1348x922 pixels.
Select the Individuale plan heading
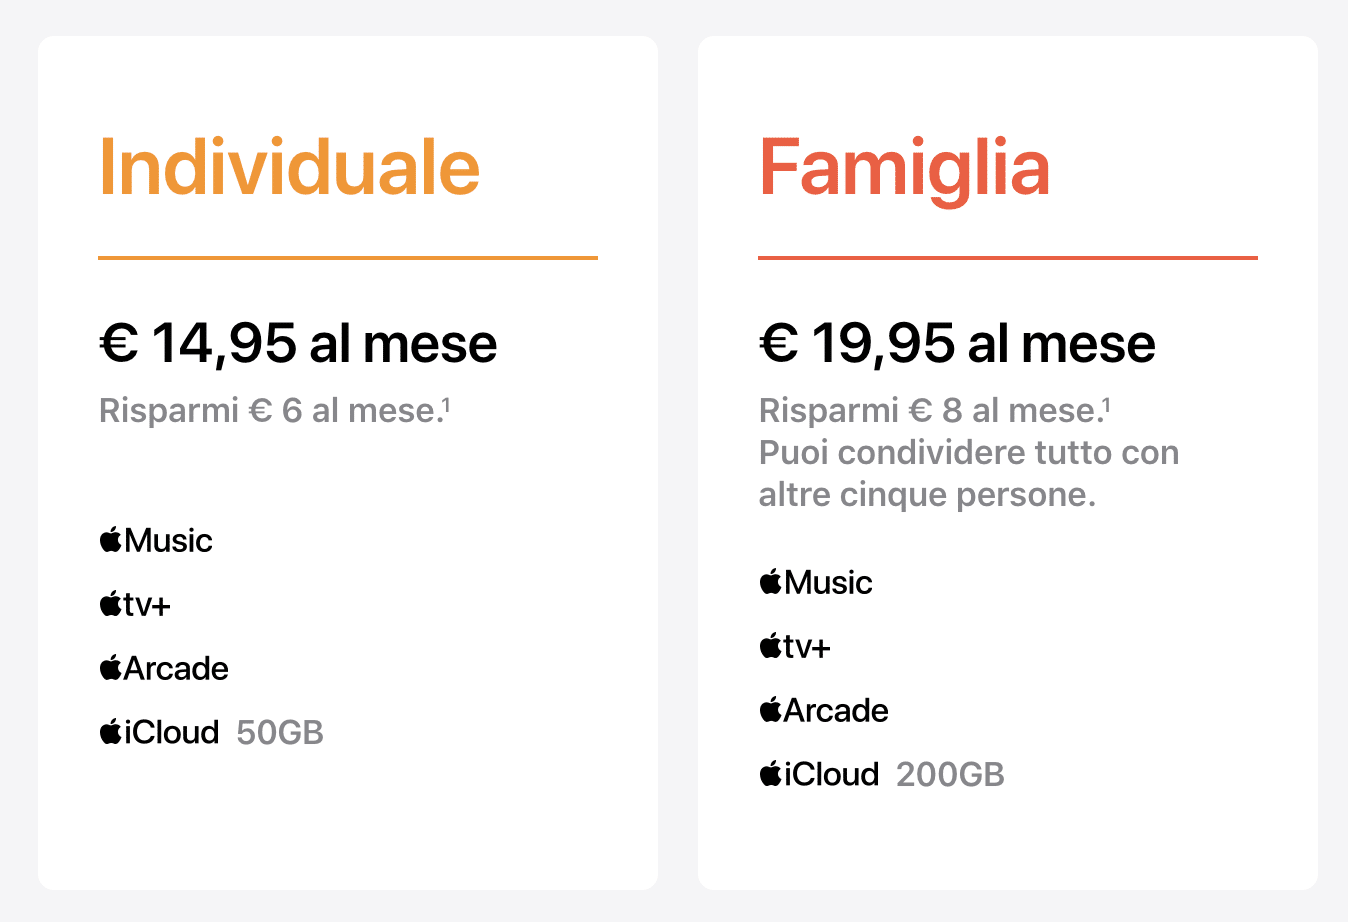pos(290,167)
